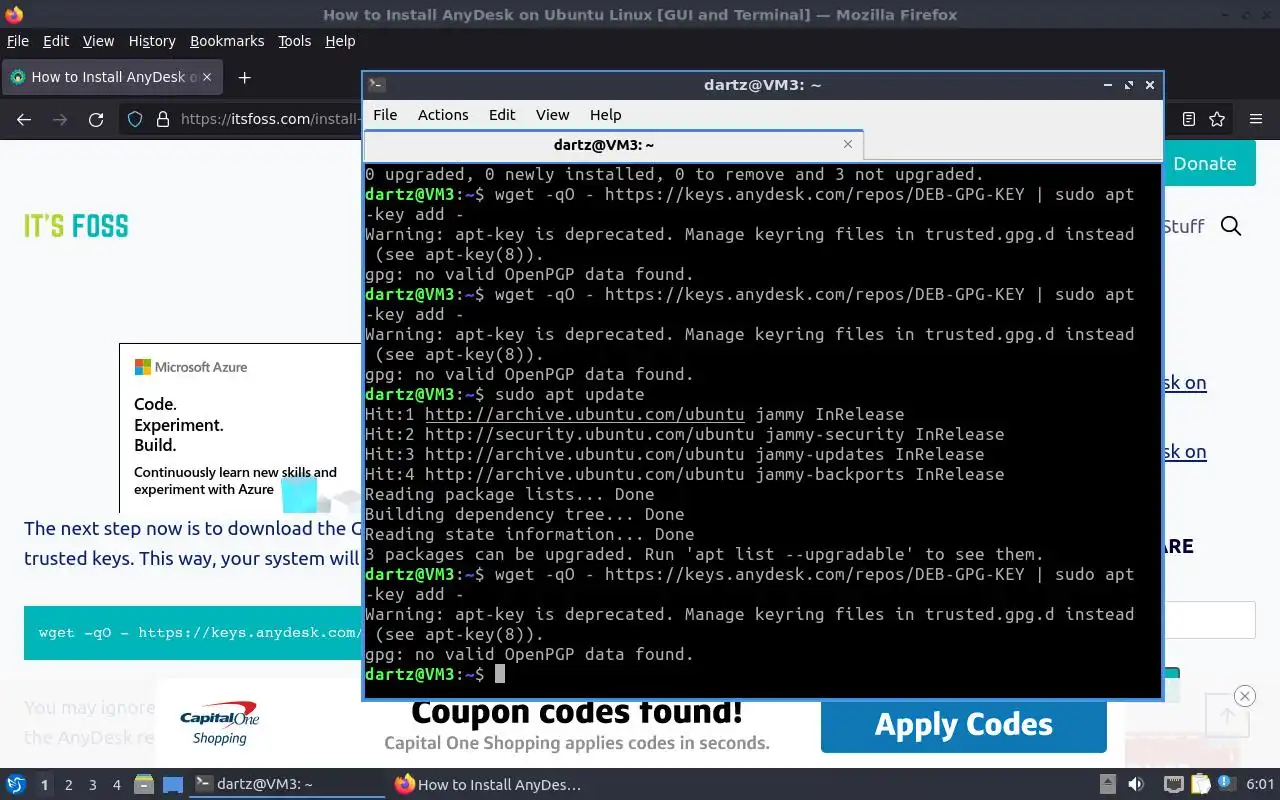This screenshot has height=800, width=1280.
Task: Switch to workspace 2 in pager
Action: [x=69, y=785]
